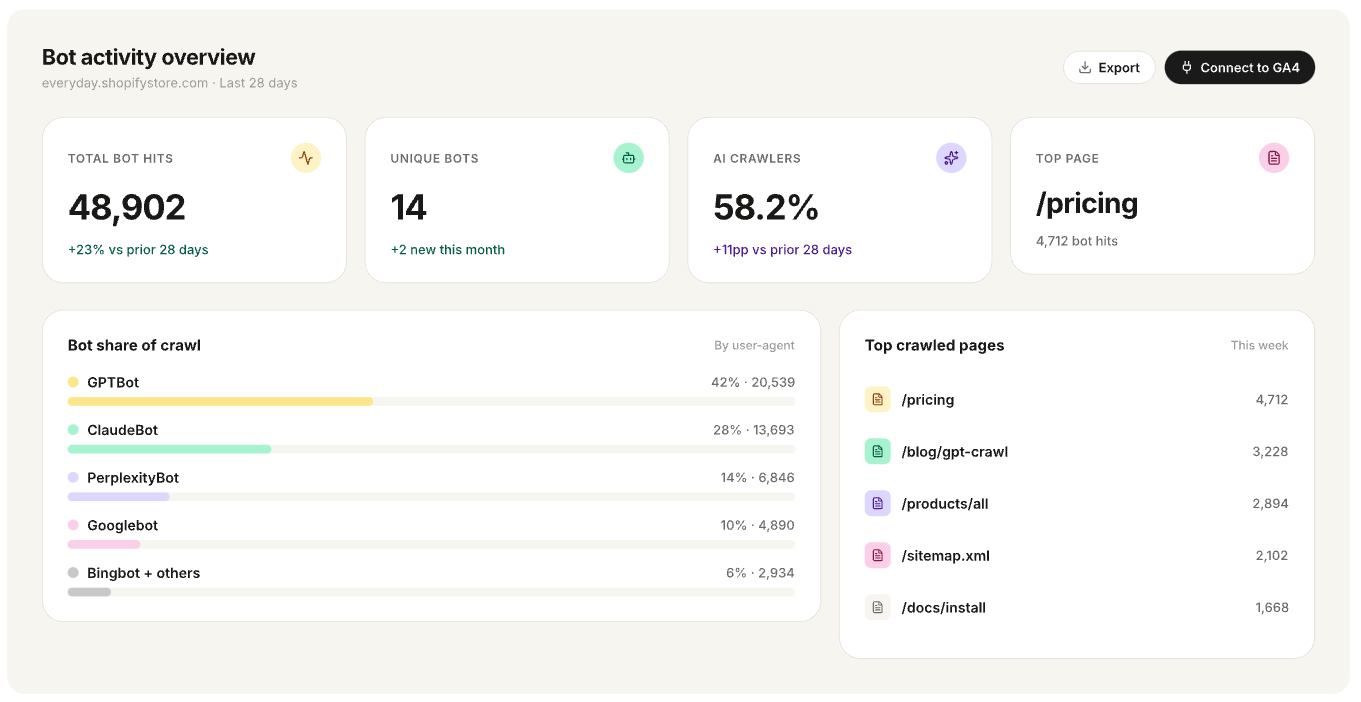Click the PerplexityBot lavender progress bar
This screenshot has width=1361, height=702.
(x=119, y=497)
